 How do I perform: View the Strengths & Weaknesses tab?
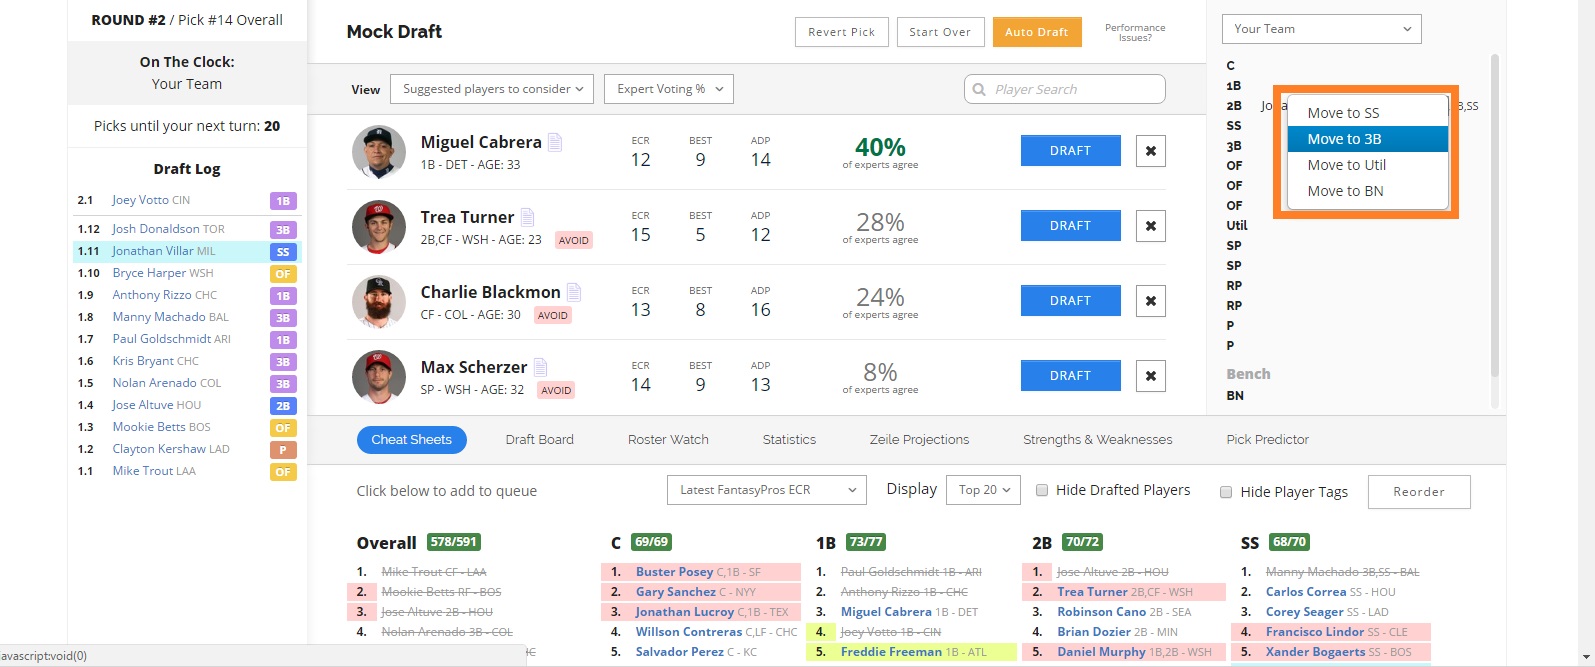point(1098,440)
